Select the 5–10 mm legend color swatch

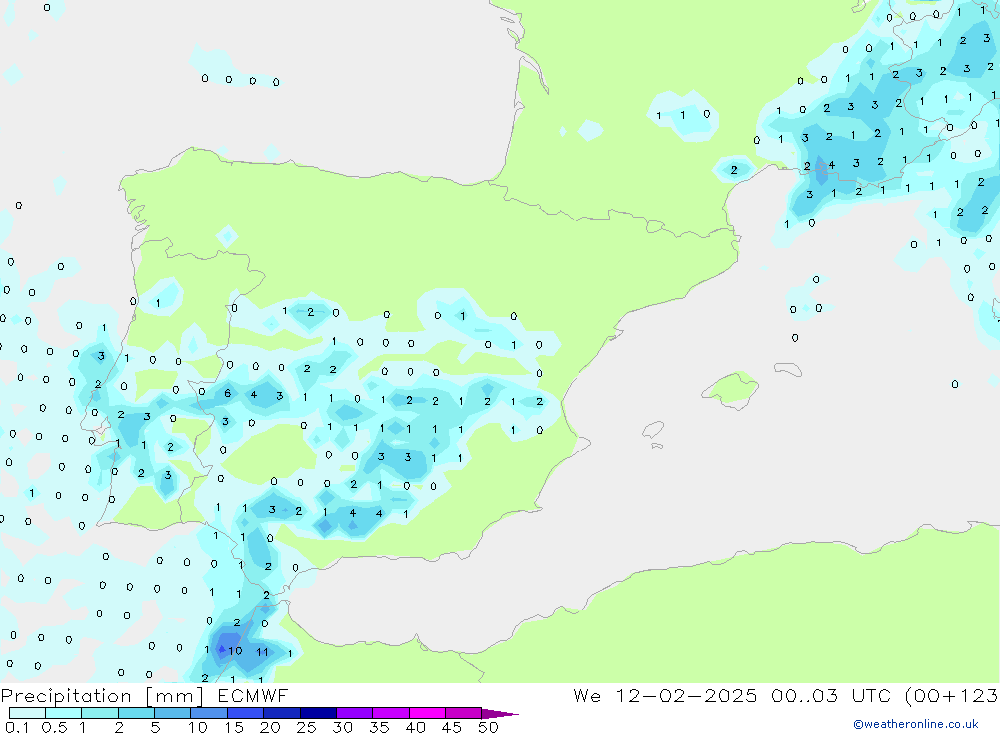pyautogui.click(x=173, y=713)
